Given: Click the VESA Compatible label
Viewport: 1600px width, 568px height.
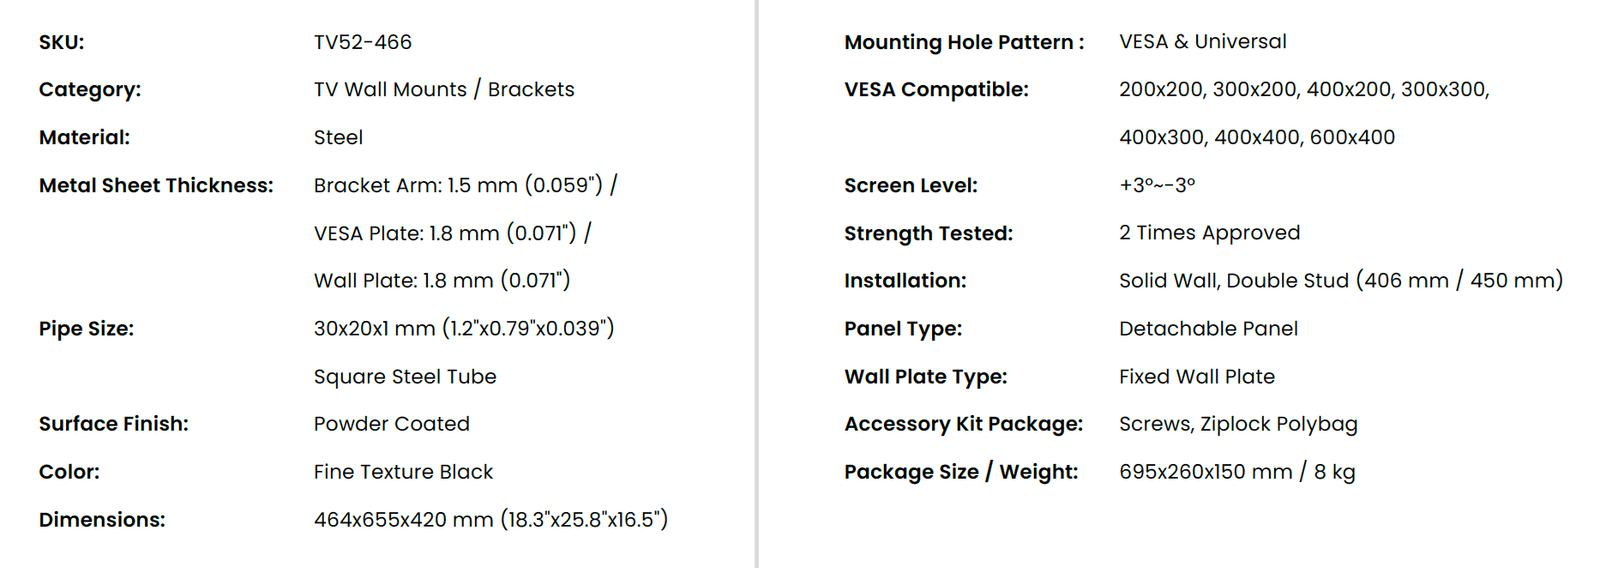Looking at the screenshot, I should click(x=936, y=89).
